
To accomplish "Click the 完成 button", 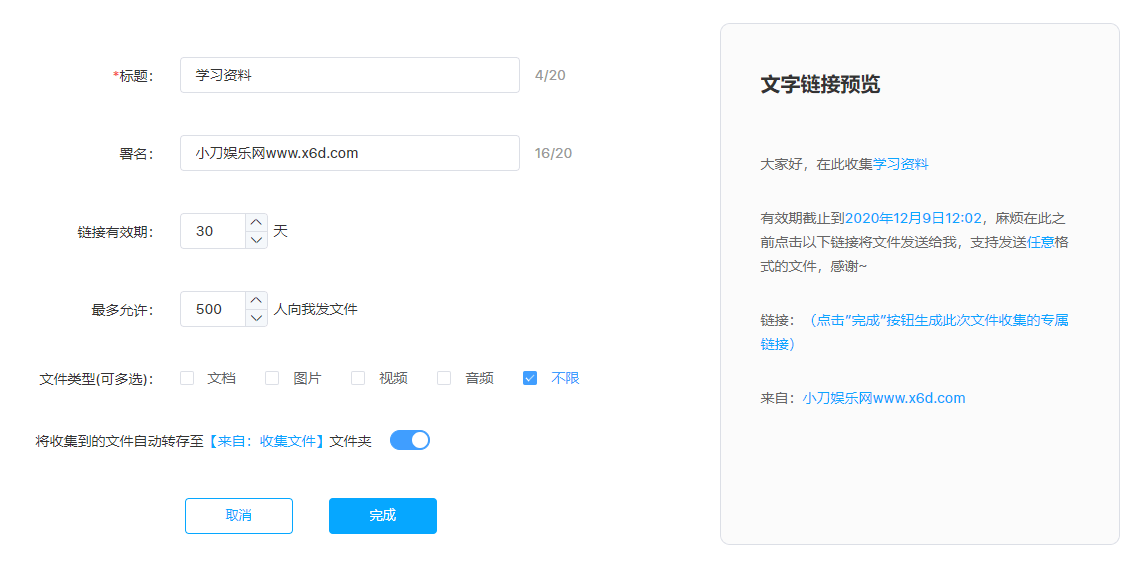I will [x=383, y=516].
